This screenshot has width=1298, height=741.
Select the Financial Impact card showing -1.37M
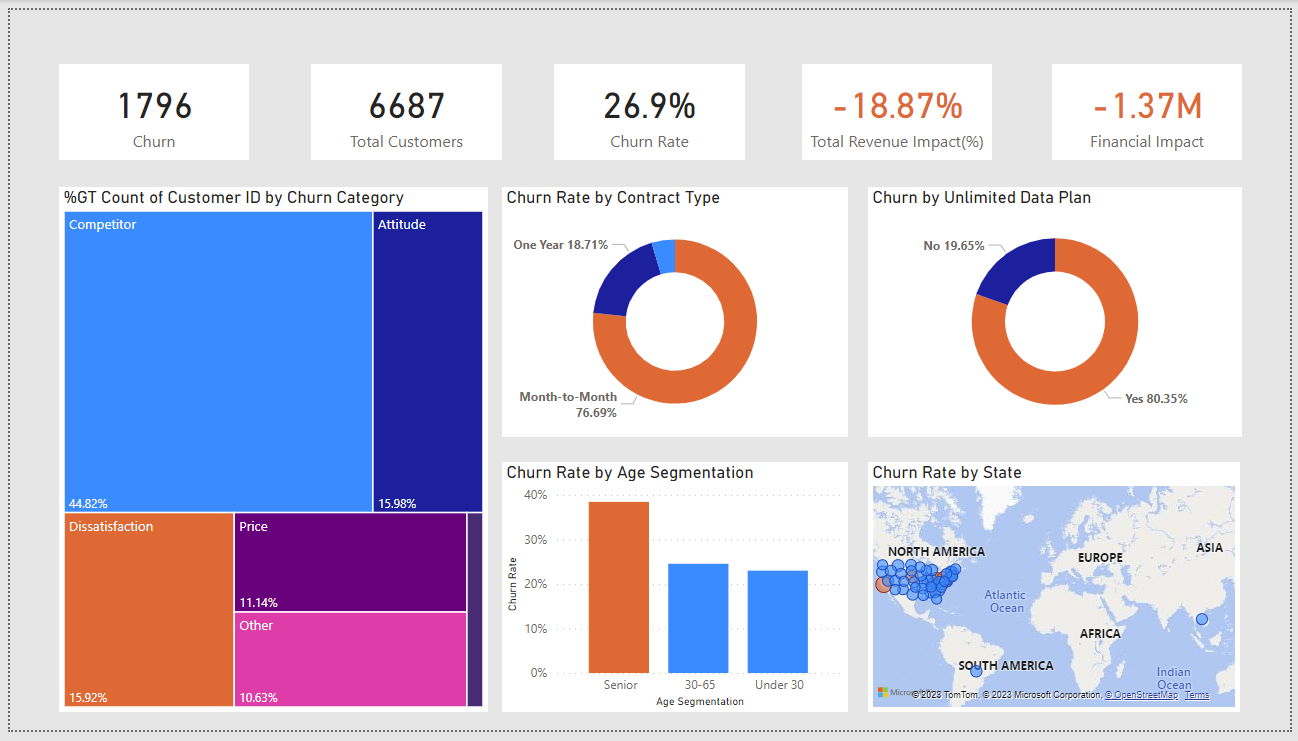[1146, 110]
